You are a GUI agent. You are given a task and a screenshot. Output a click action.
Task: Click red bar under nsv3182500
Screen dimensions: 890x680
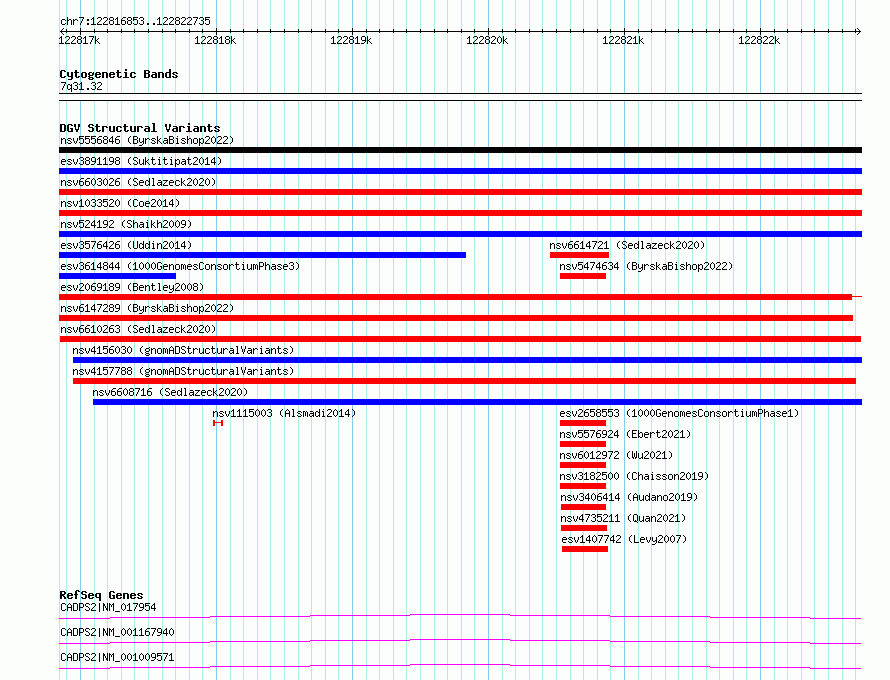(583, 486)
